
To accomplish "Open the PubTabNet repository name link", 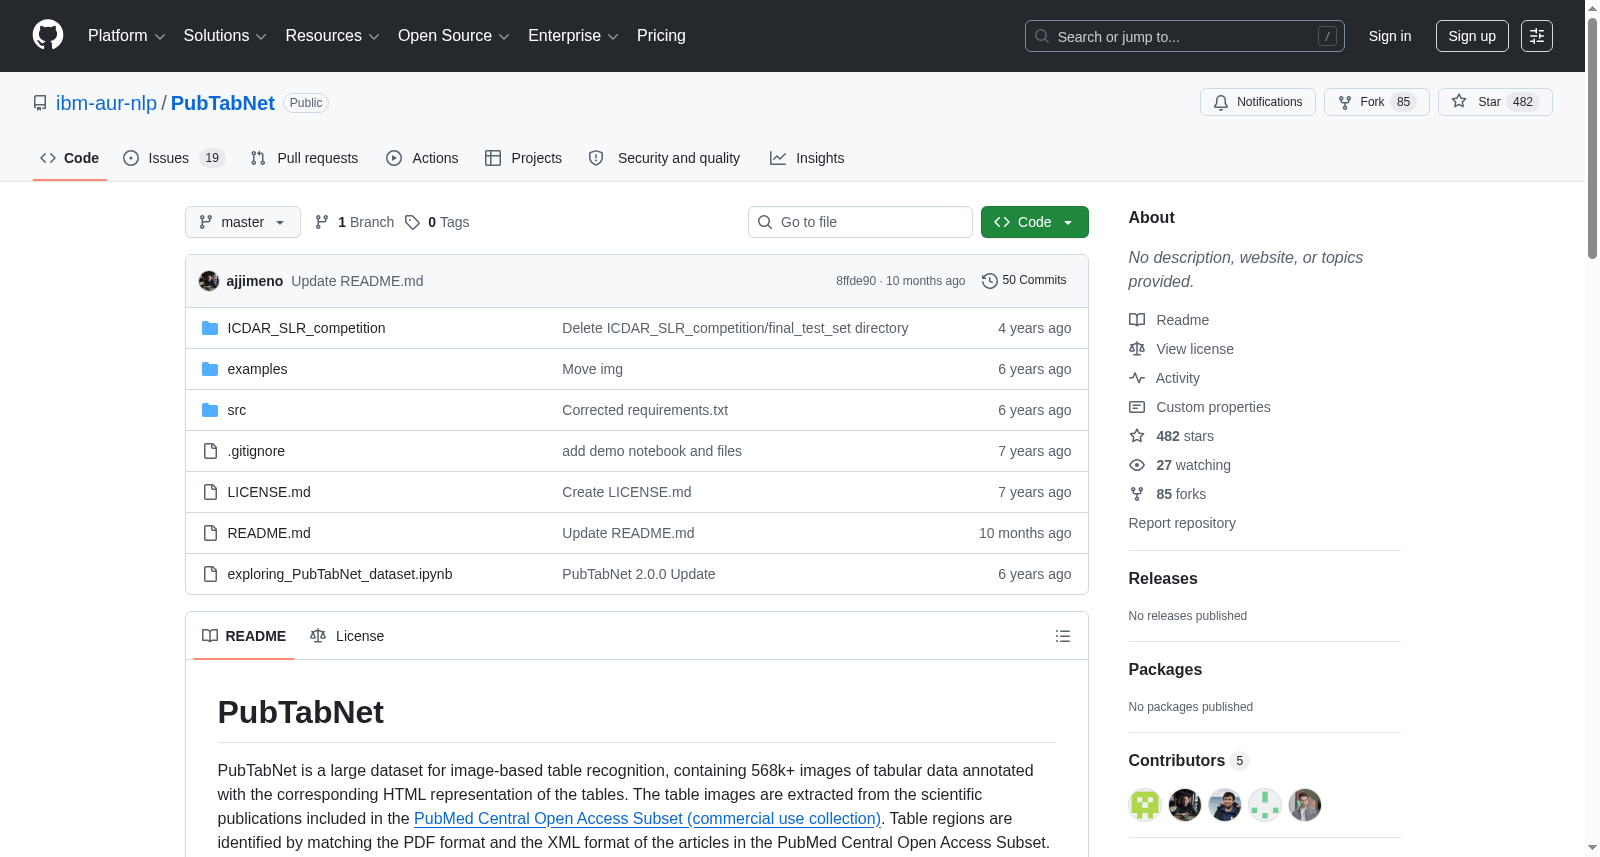I will coord(222,103).
